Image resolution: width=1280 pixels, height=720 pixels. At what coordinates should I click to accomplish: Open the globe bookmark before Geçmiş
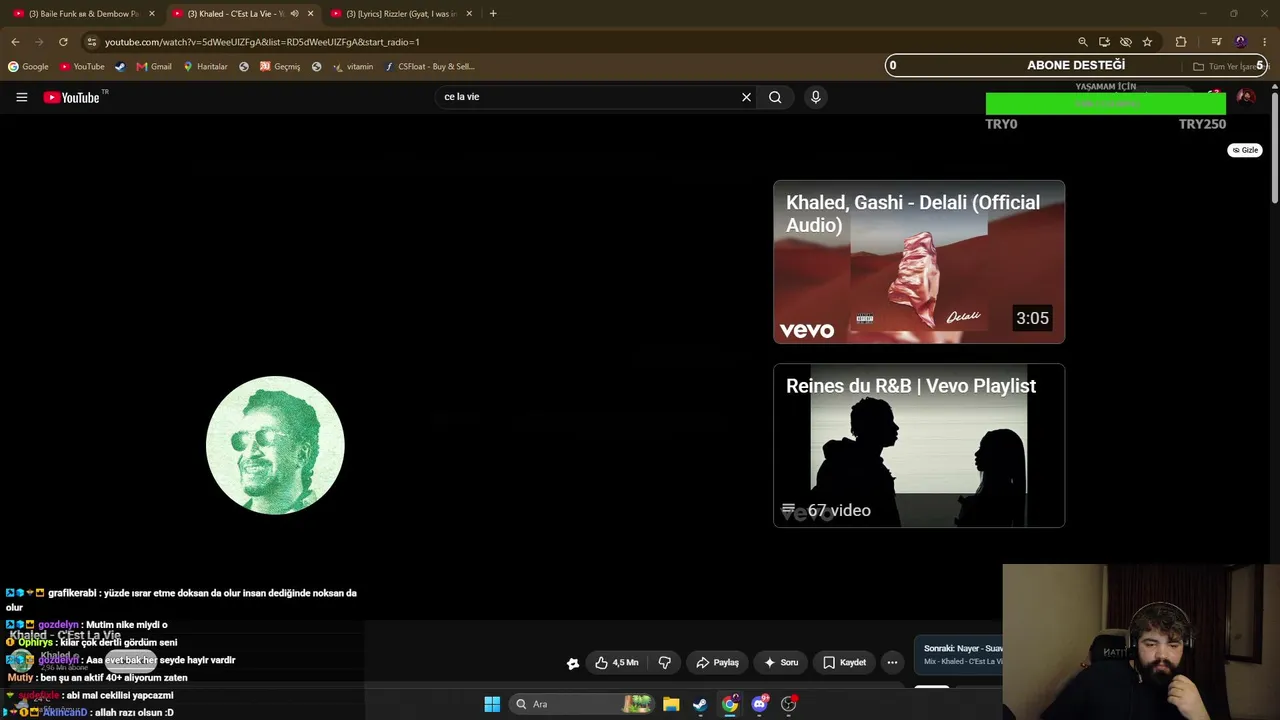tap(244, 67)
